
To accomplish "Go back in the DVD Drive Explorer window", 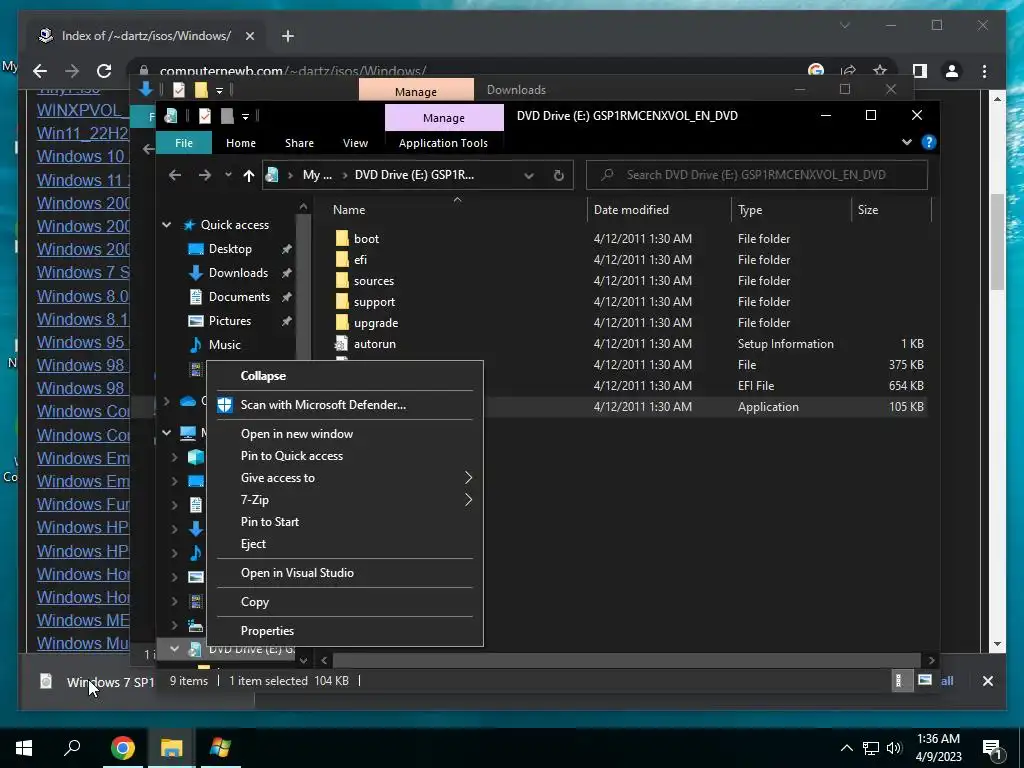I will (174, 175).
